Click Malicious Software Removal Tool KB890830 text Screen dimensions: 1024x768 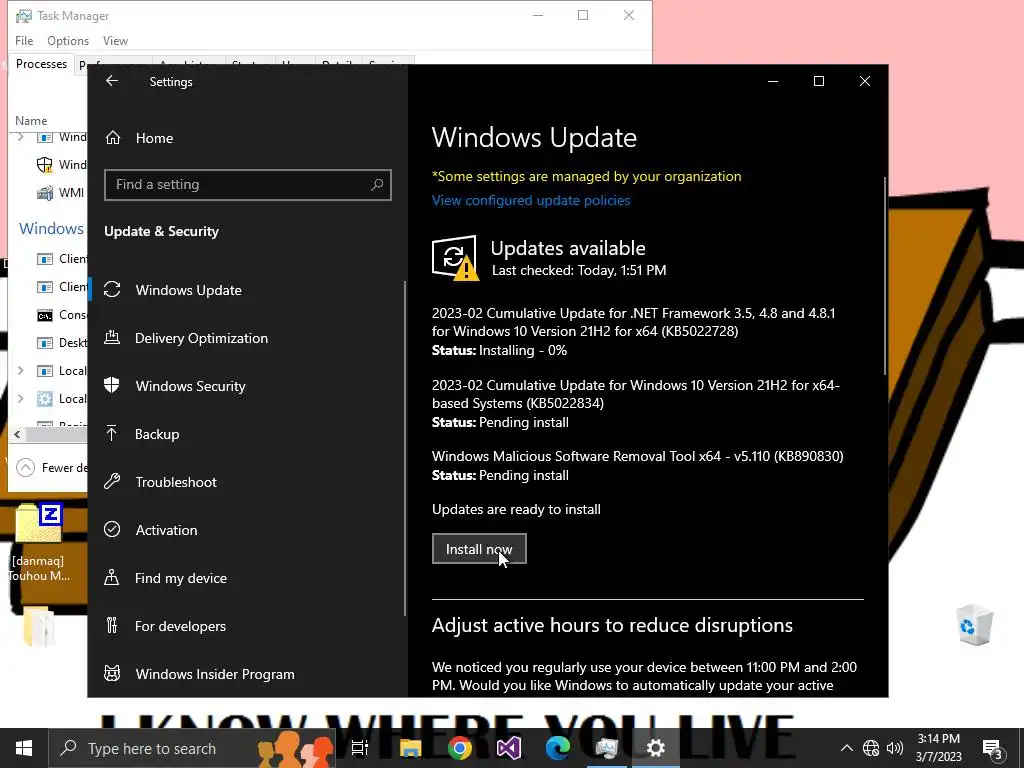point(637,456)
